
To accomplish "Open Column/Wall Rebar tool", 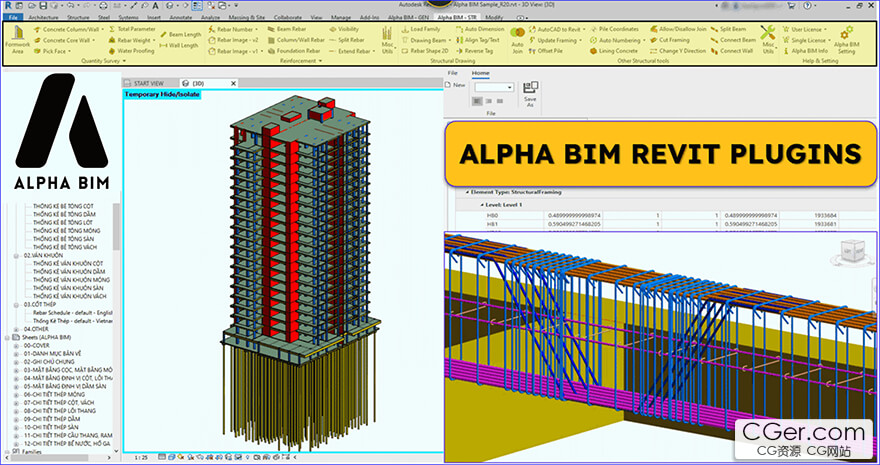I will (x=296, y=40).
